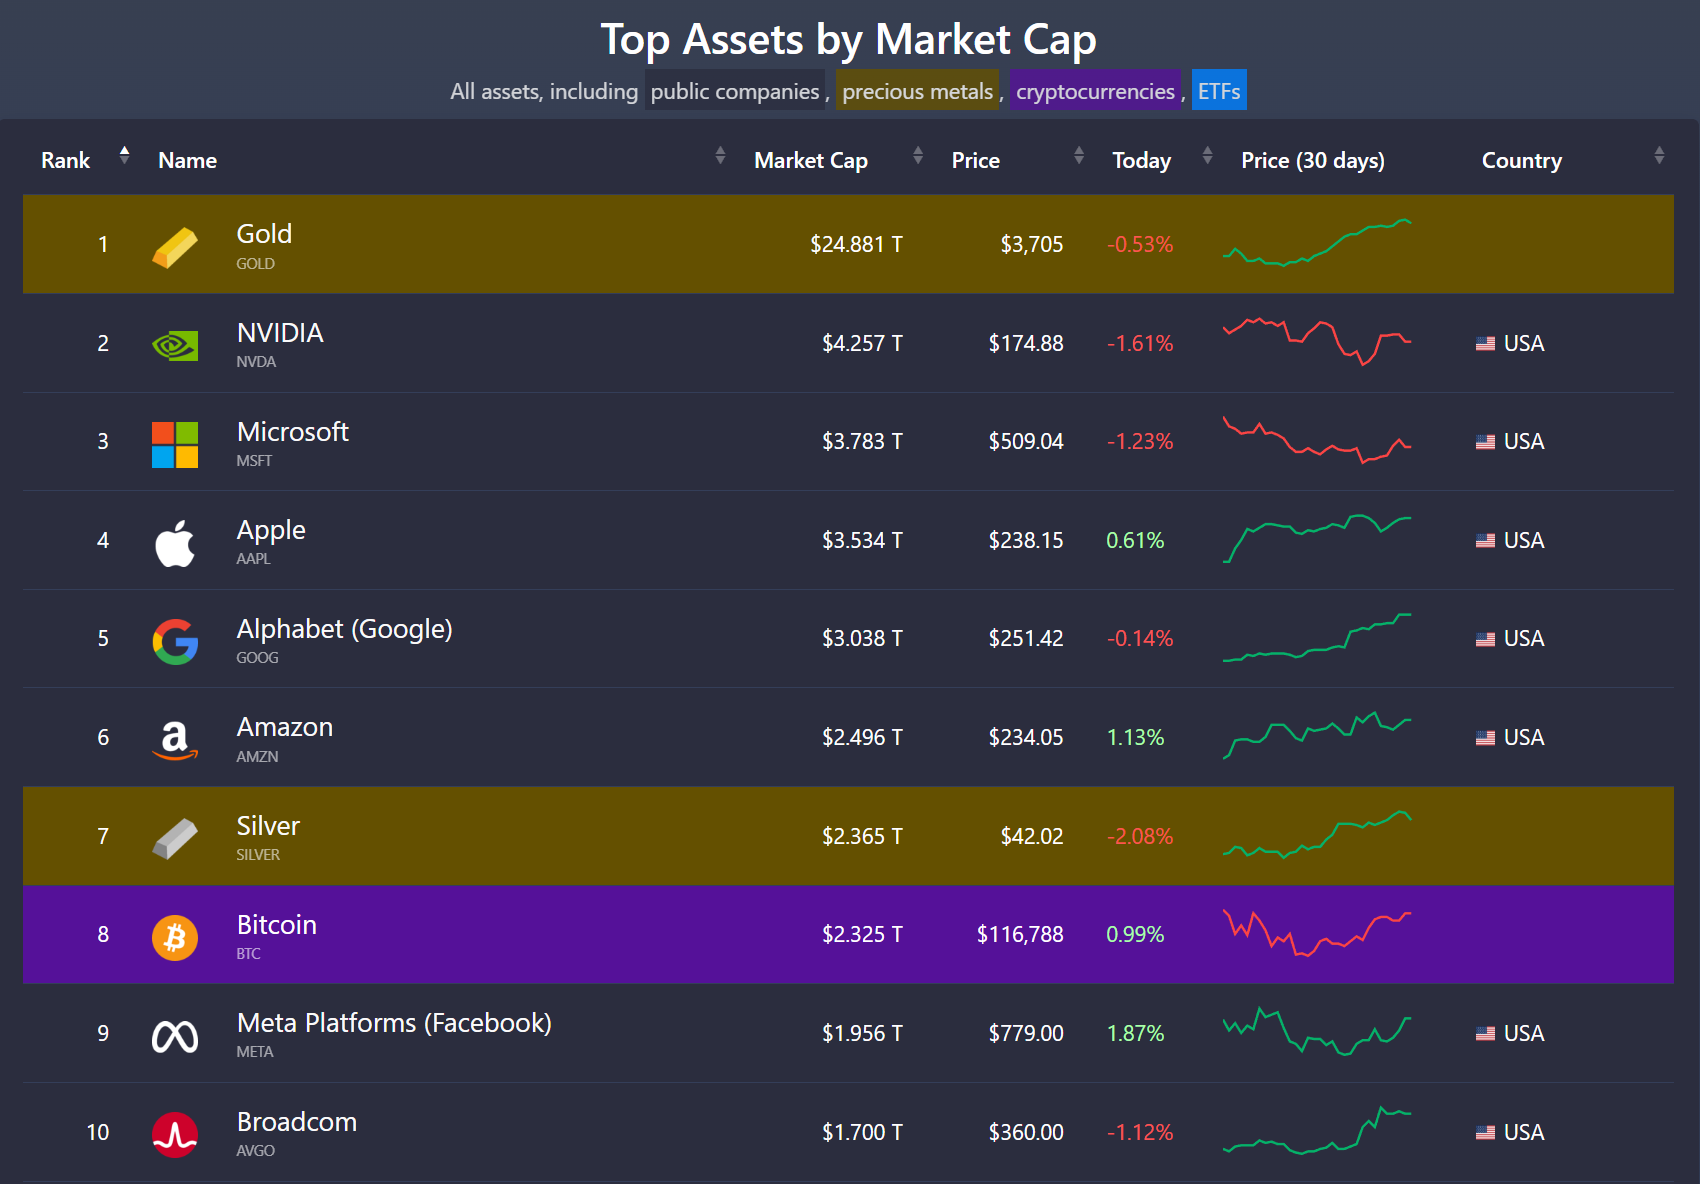Viewport: 1700px width, 1184px height.
Task: Click the Today column header
Action: tap(1141, 160)
